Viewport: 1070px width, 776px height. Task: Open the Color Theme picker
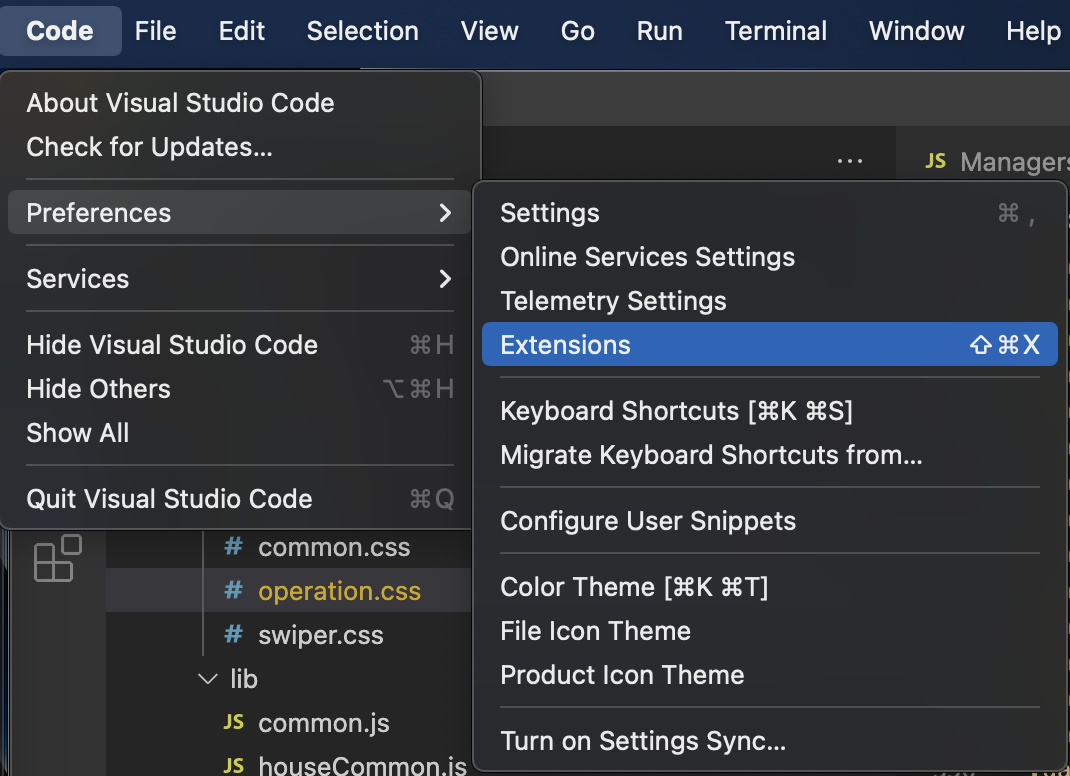click(x=634, y=587)
